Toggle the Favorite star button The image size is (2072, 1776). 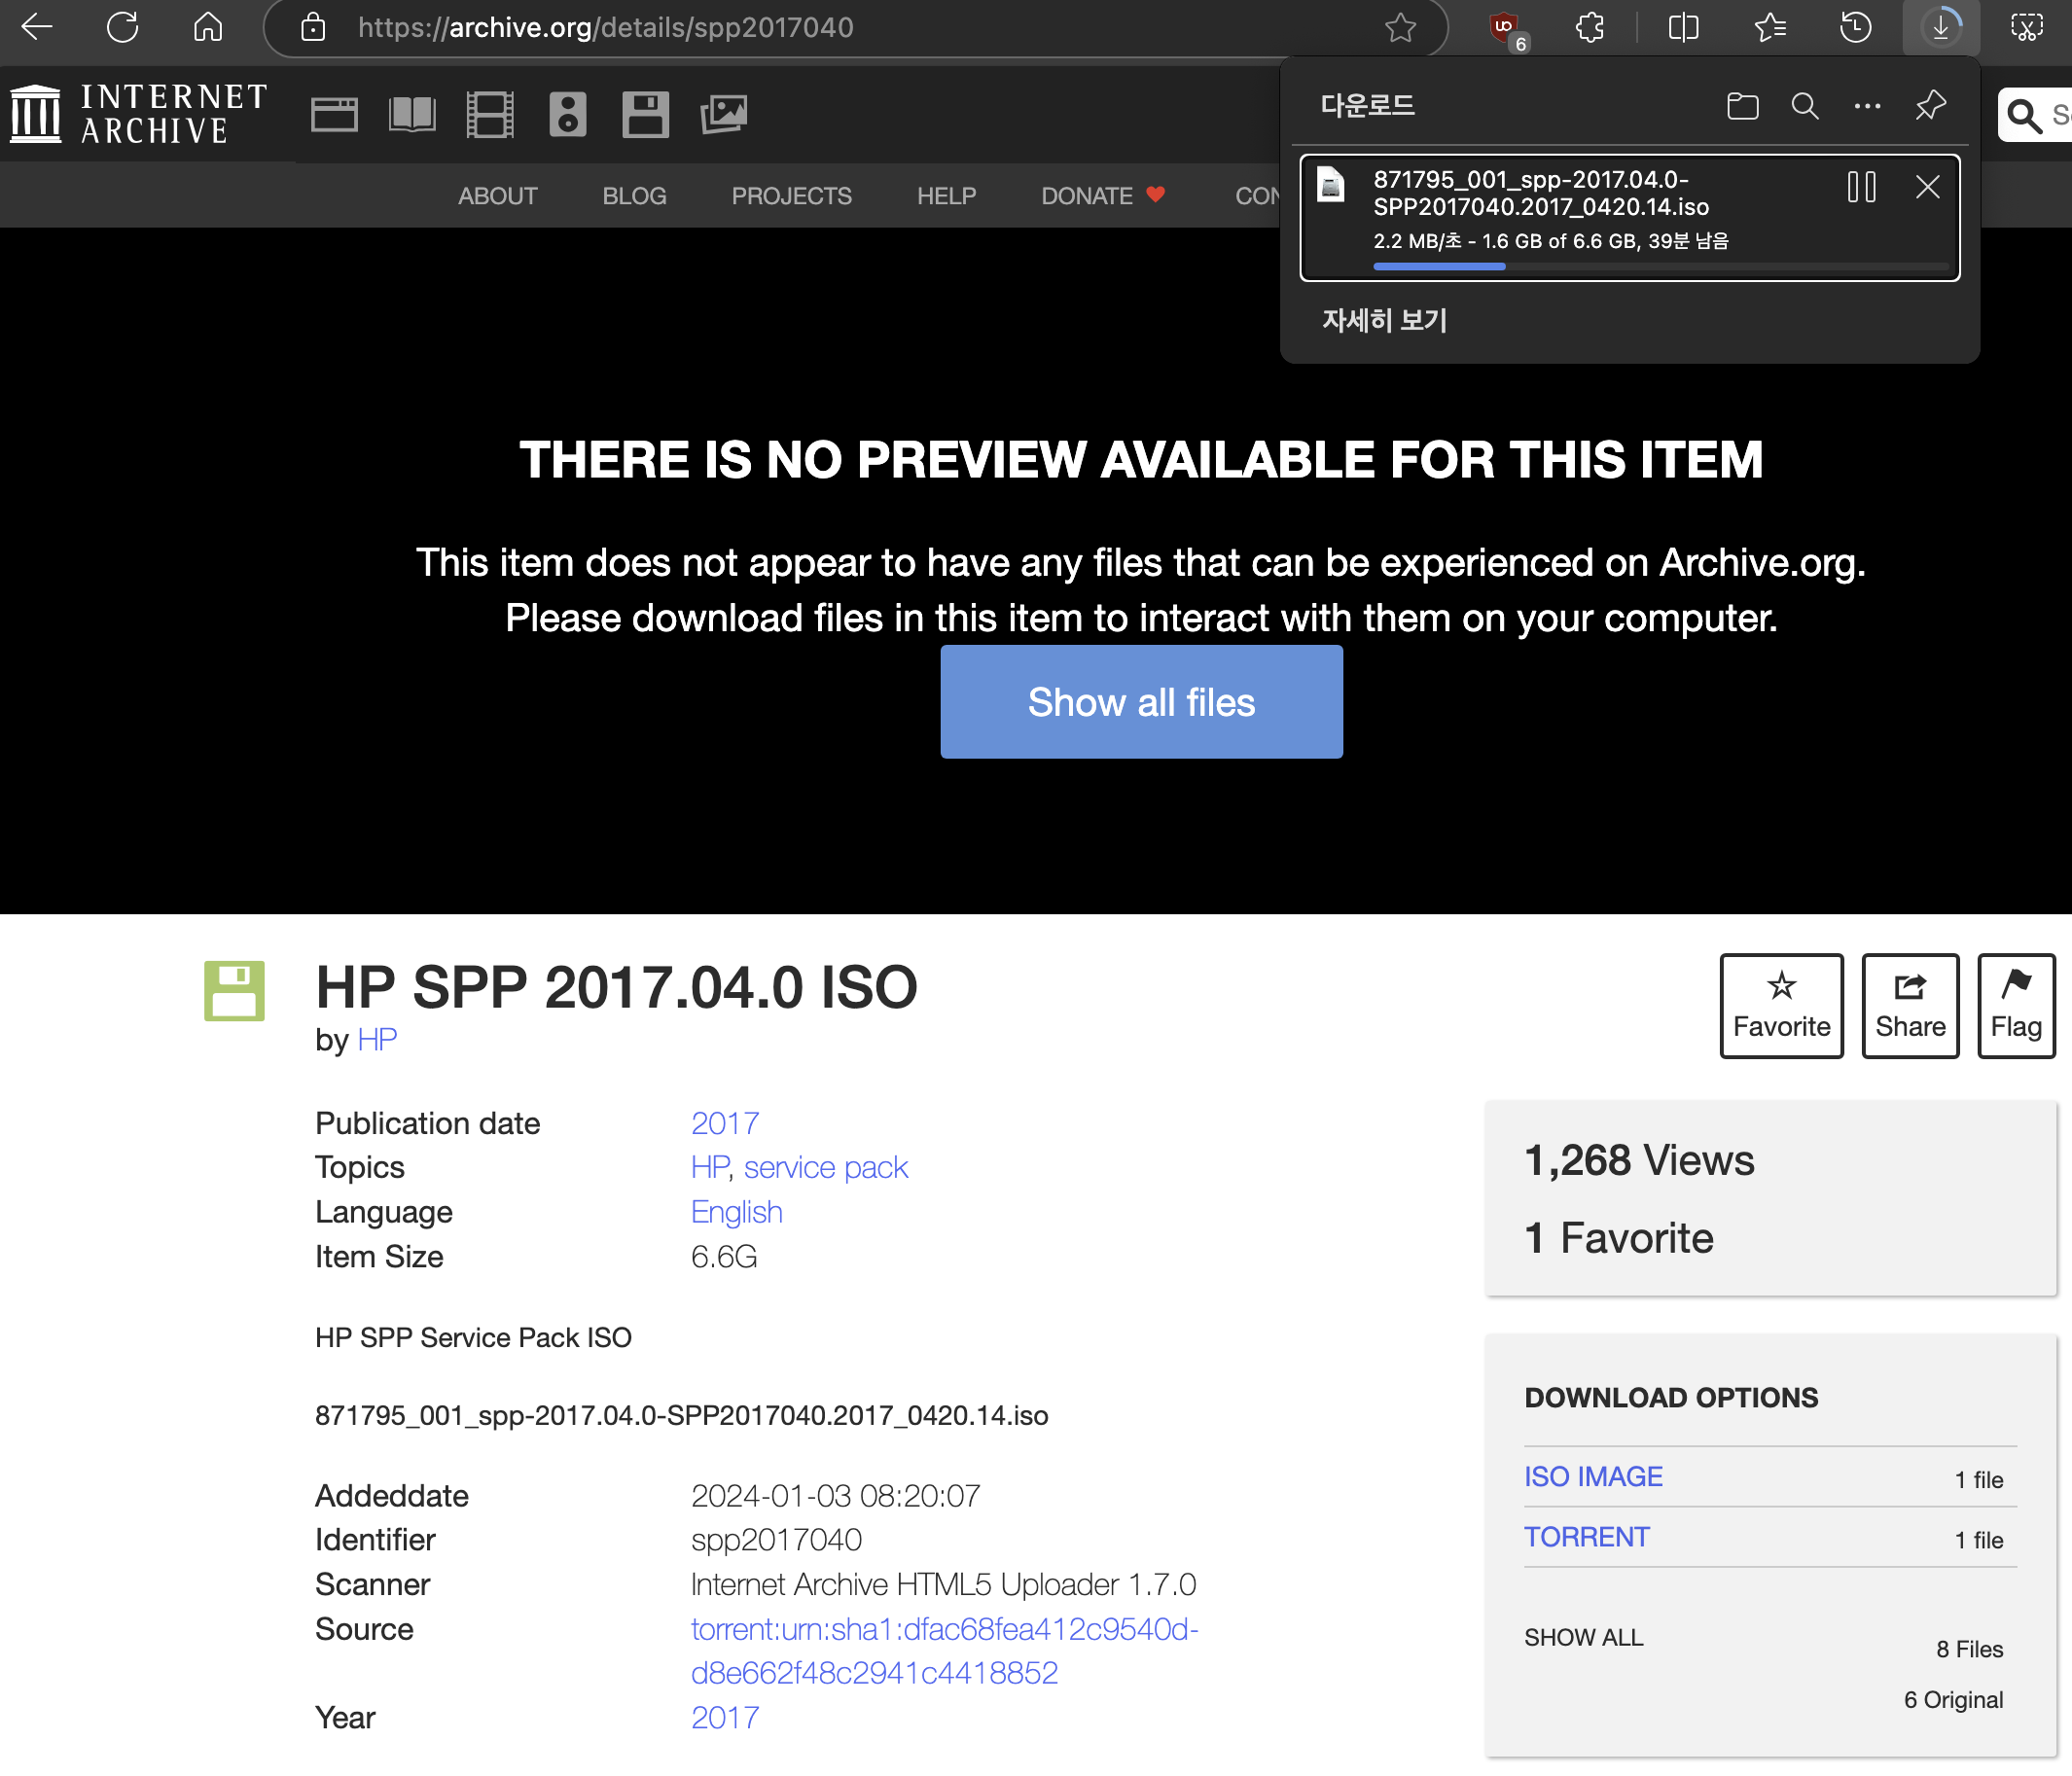click(x=1781, y=1005)
